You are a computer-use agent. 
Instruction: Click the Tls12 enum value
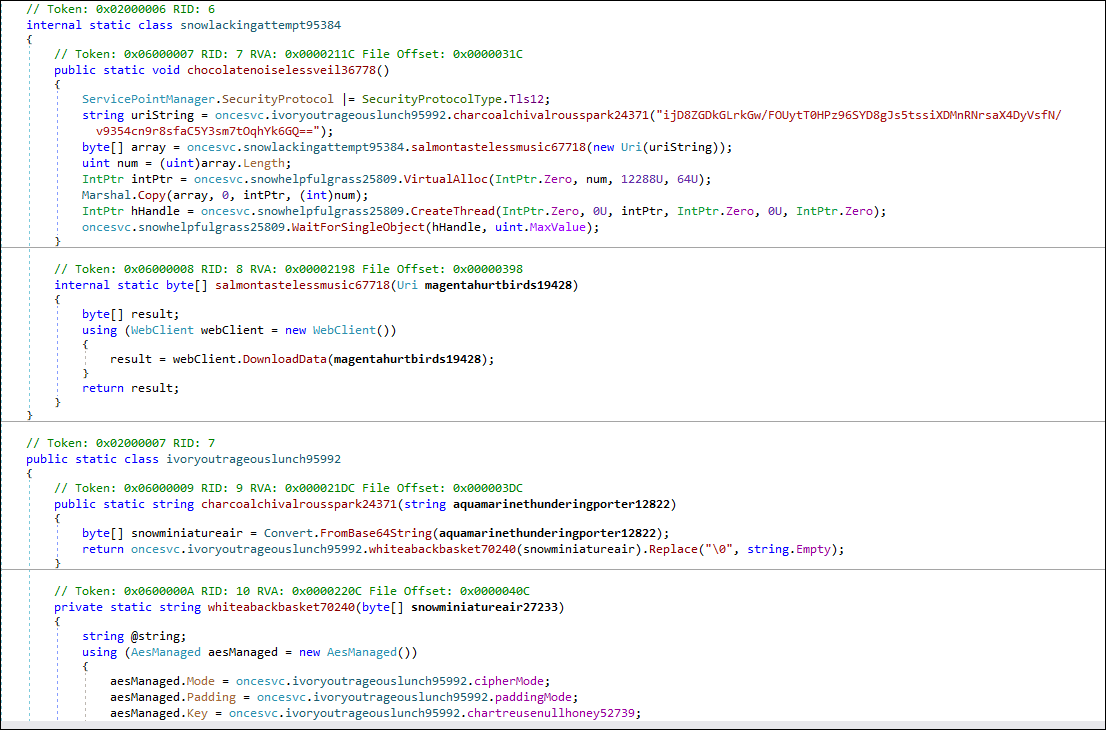tap(526, 99)
